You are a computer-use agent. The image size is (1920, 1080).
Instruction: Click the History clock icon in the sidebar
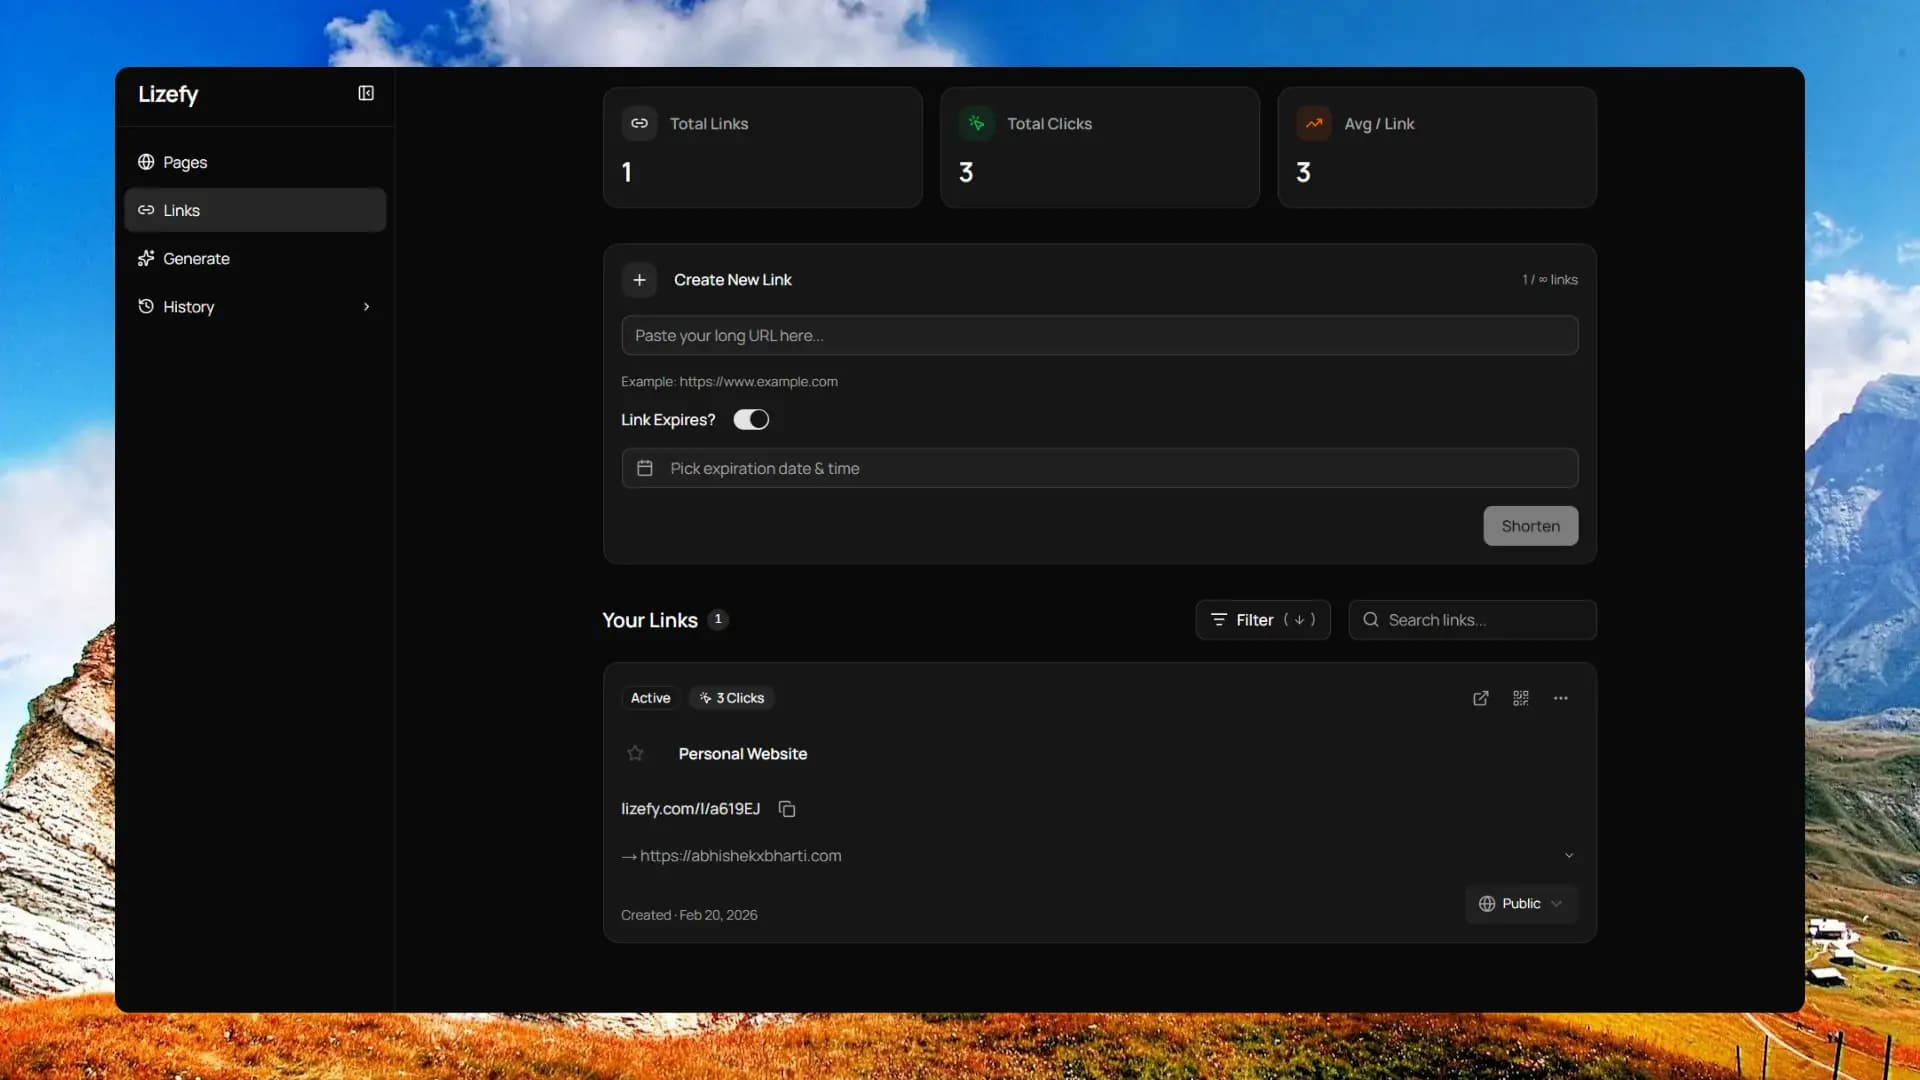145,306
